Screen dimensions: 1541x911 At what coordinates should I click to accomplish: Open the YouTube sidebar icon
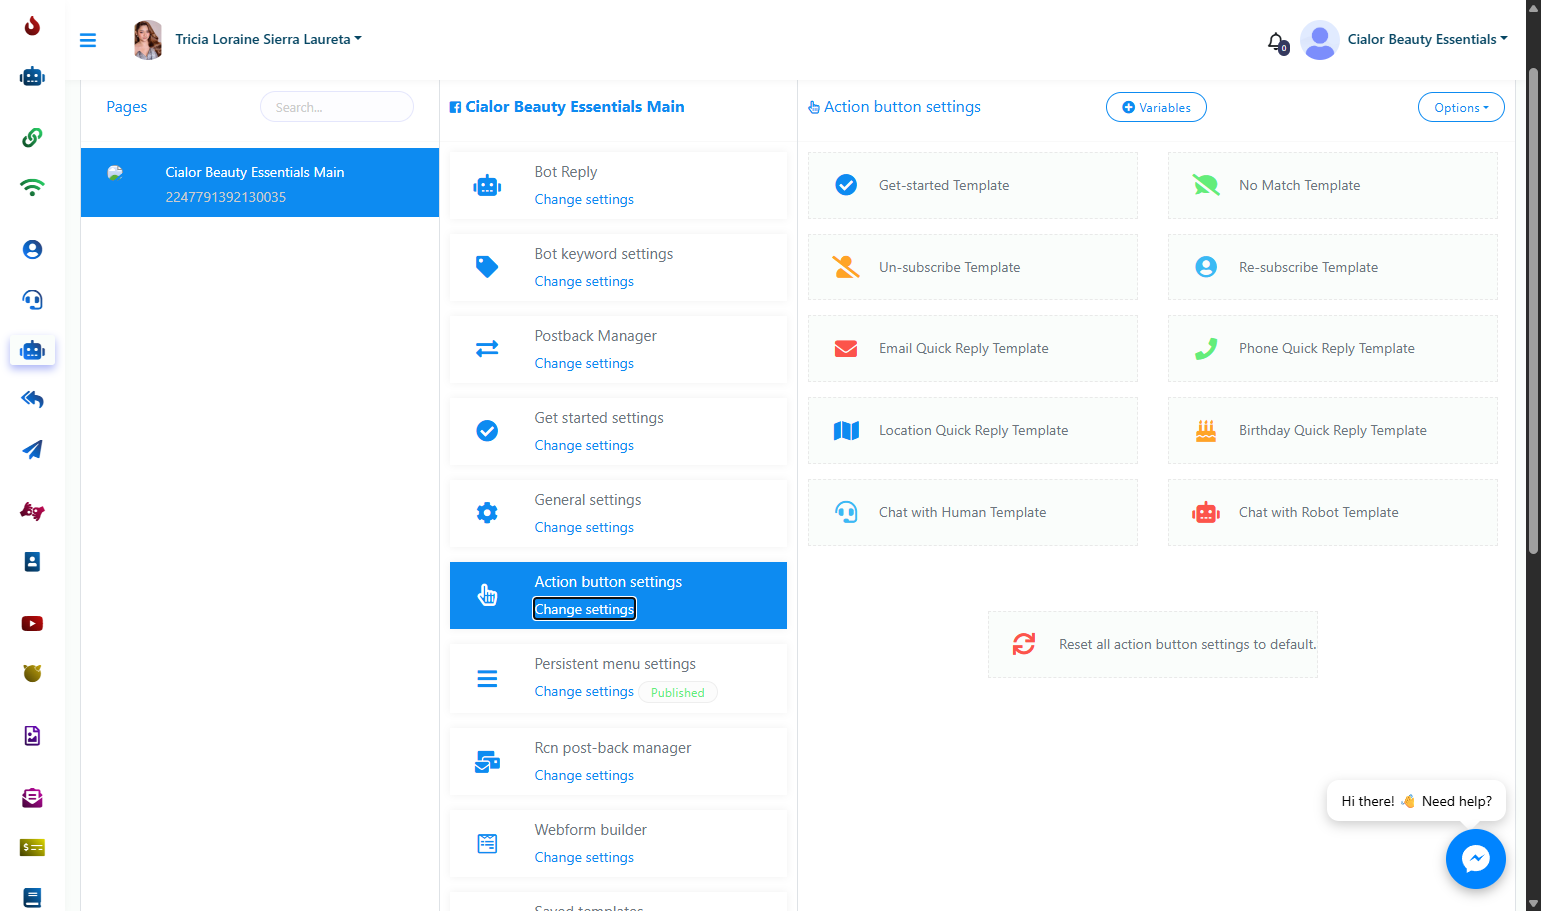click(32, 623)
